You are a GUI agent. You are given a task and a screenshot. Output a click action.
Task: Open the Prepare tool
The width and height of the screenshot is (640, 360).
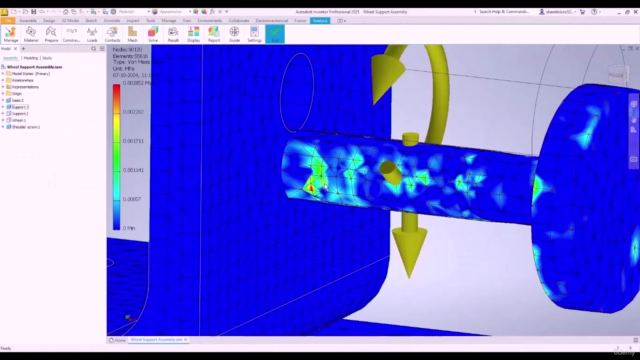51,34
